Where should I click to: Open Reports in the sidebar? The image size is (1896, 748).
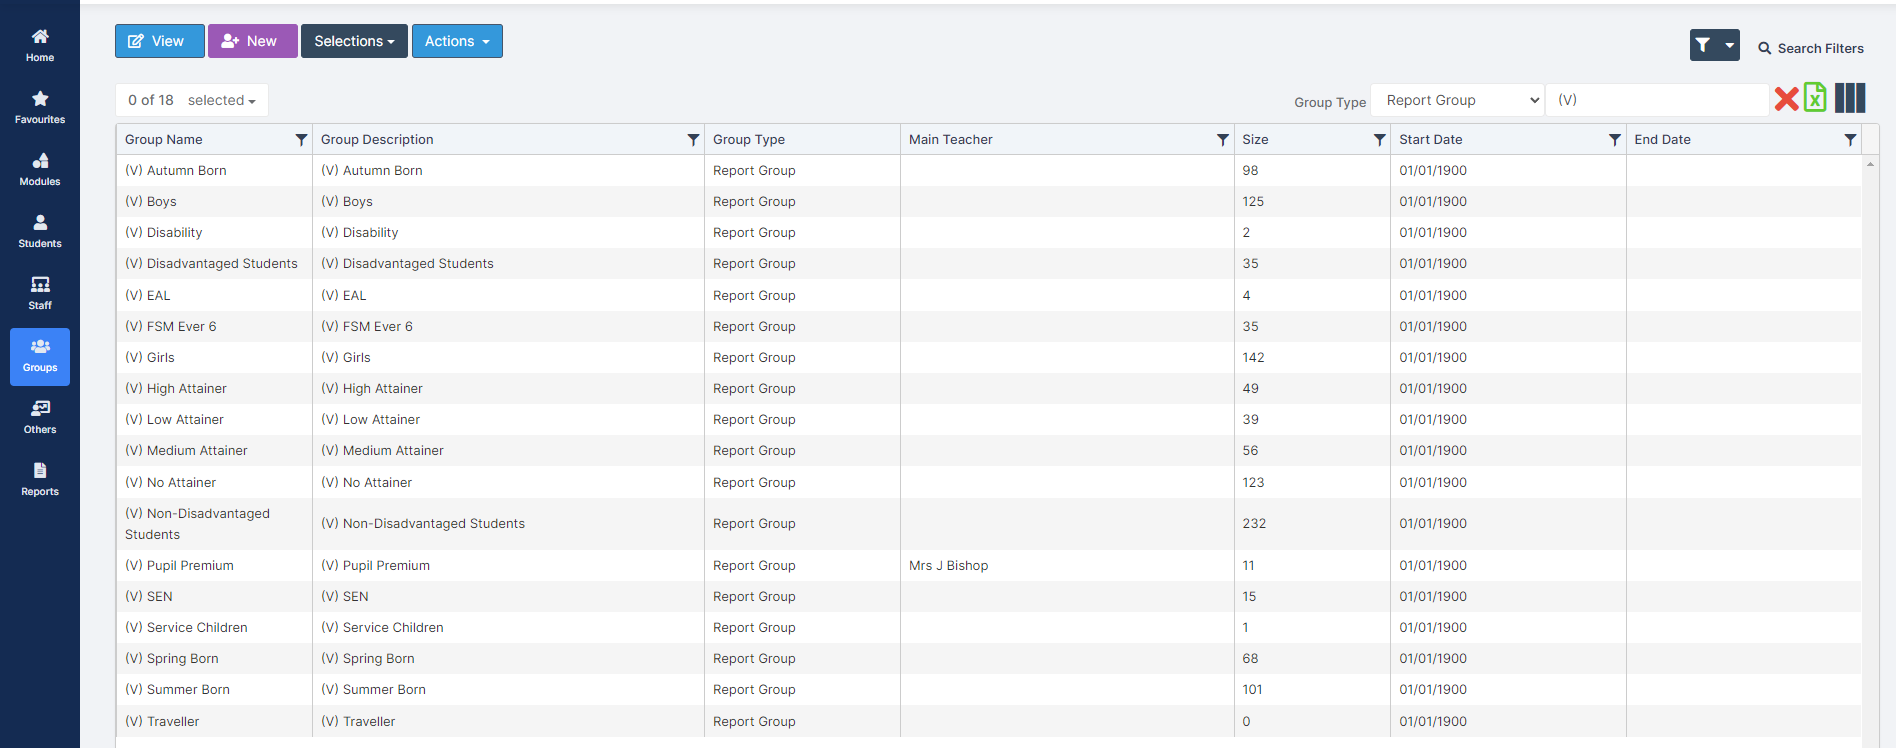[40, 480]
